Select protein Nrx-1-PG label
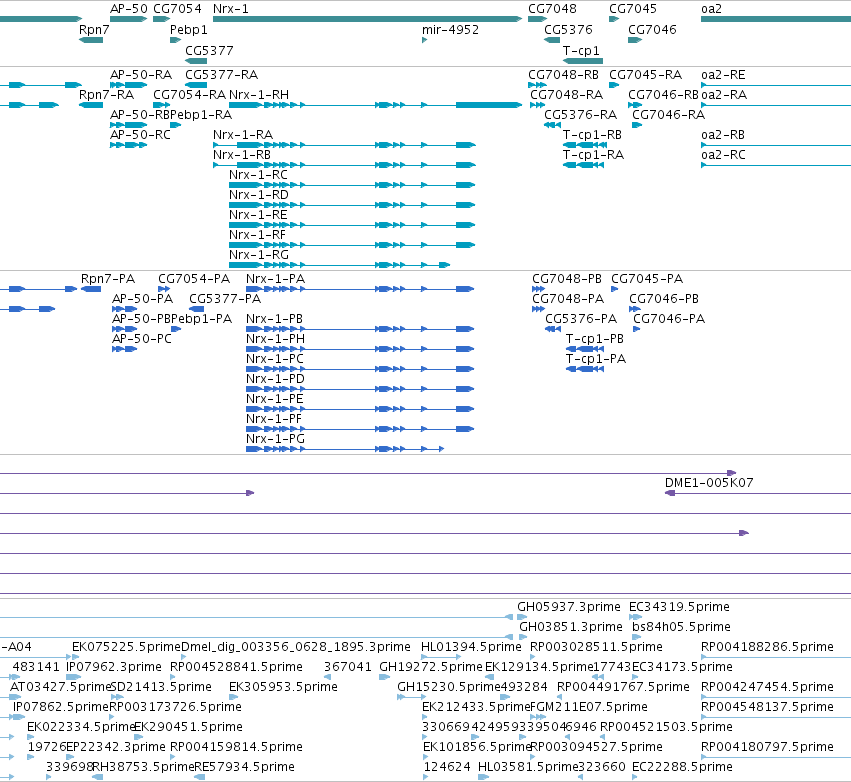851x782 pixels. [276, 438]
